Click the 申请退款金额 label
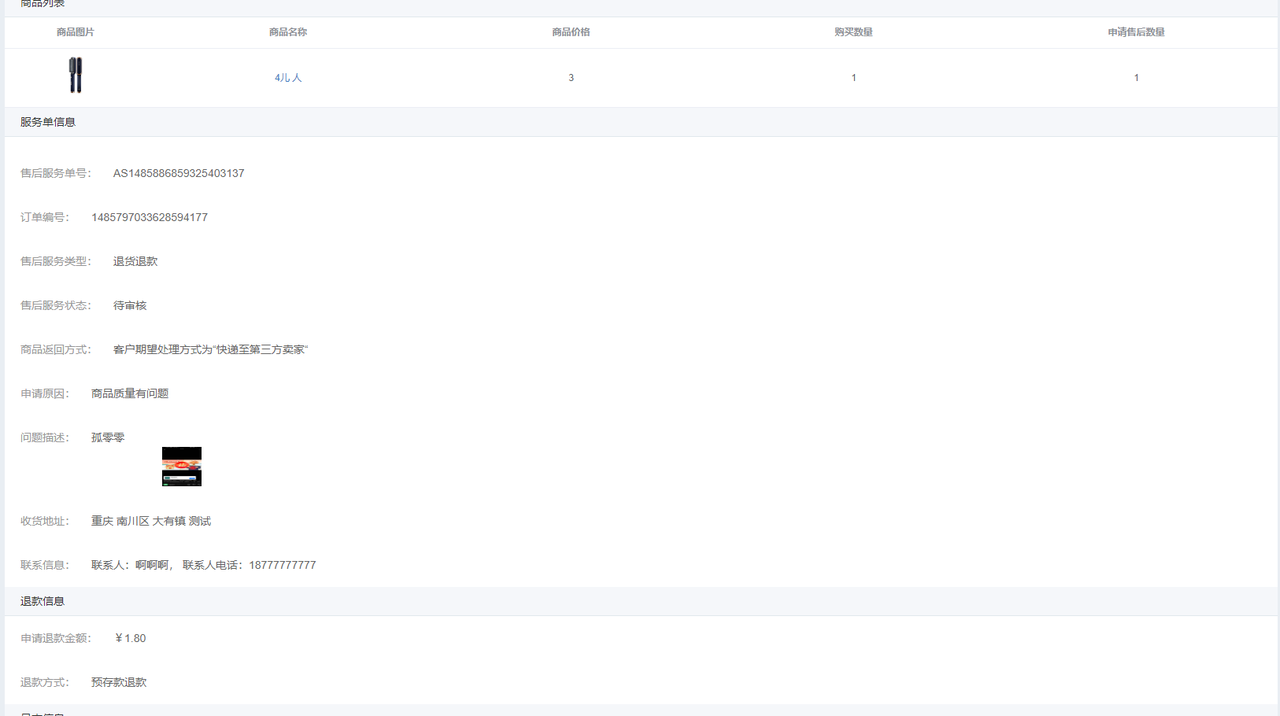This screenshot has height=716, width=1280. (x=56, y=639)
